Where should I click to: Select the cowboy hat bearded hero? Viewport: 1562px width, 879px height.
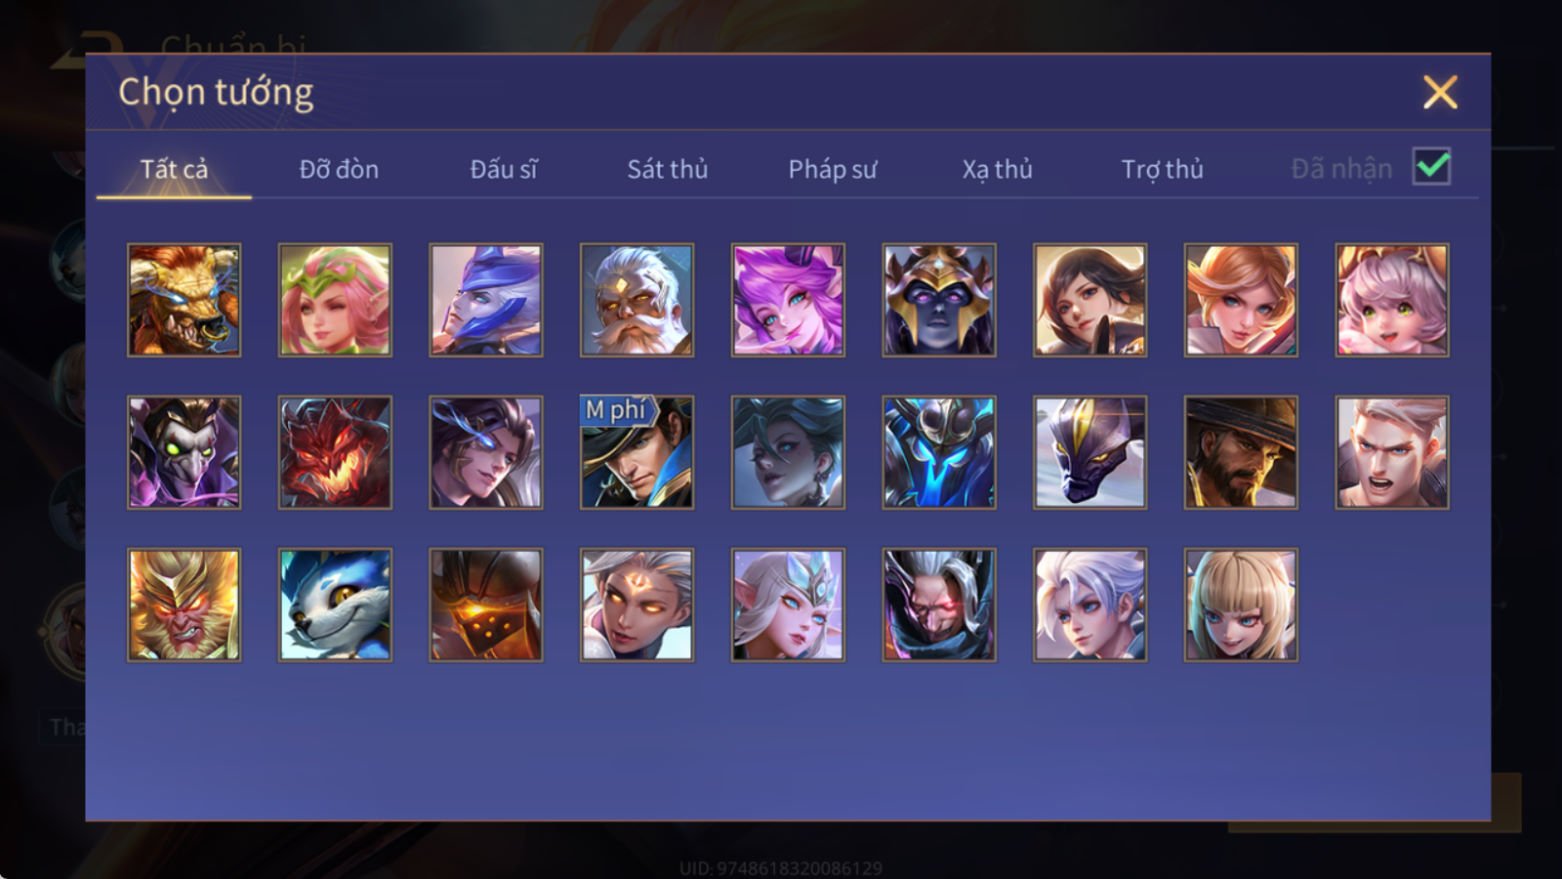[x=1241, y=452]
